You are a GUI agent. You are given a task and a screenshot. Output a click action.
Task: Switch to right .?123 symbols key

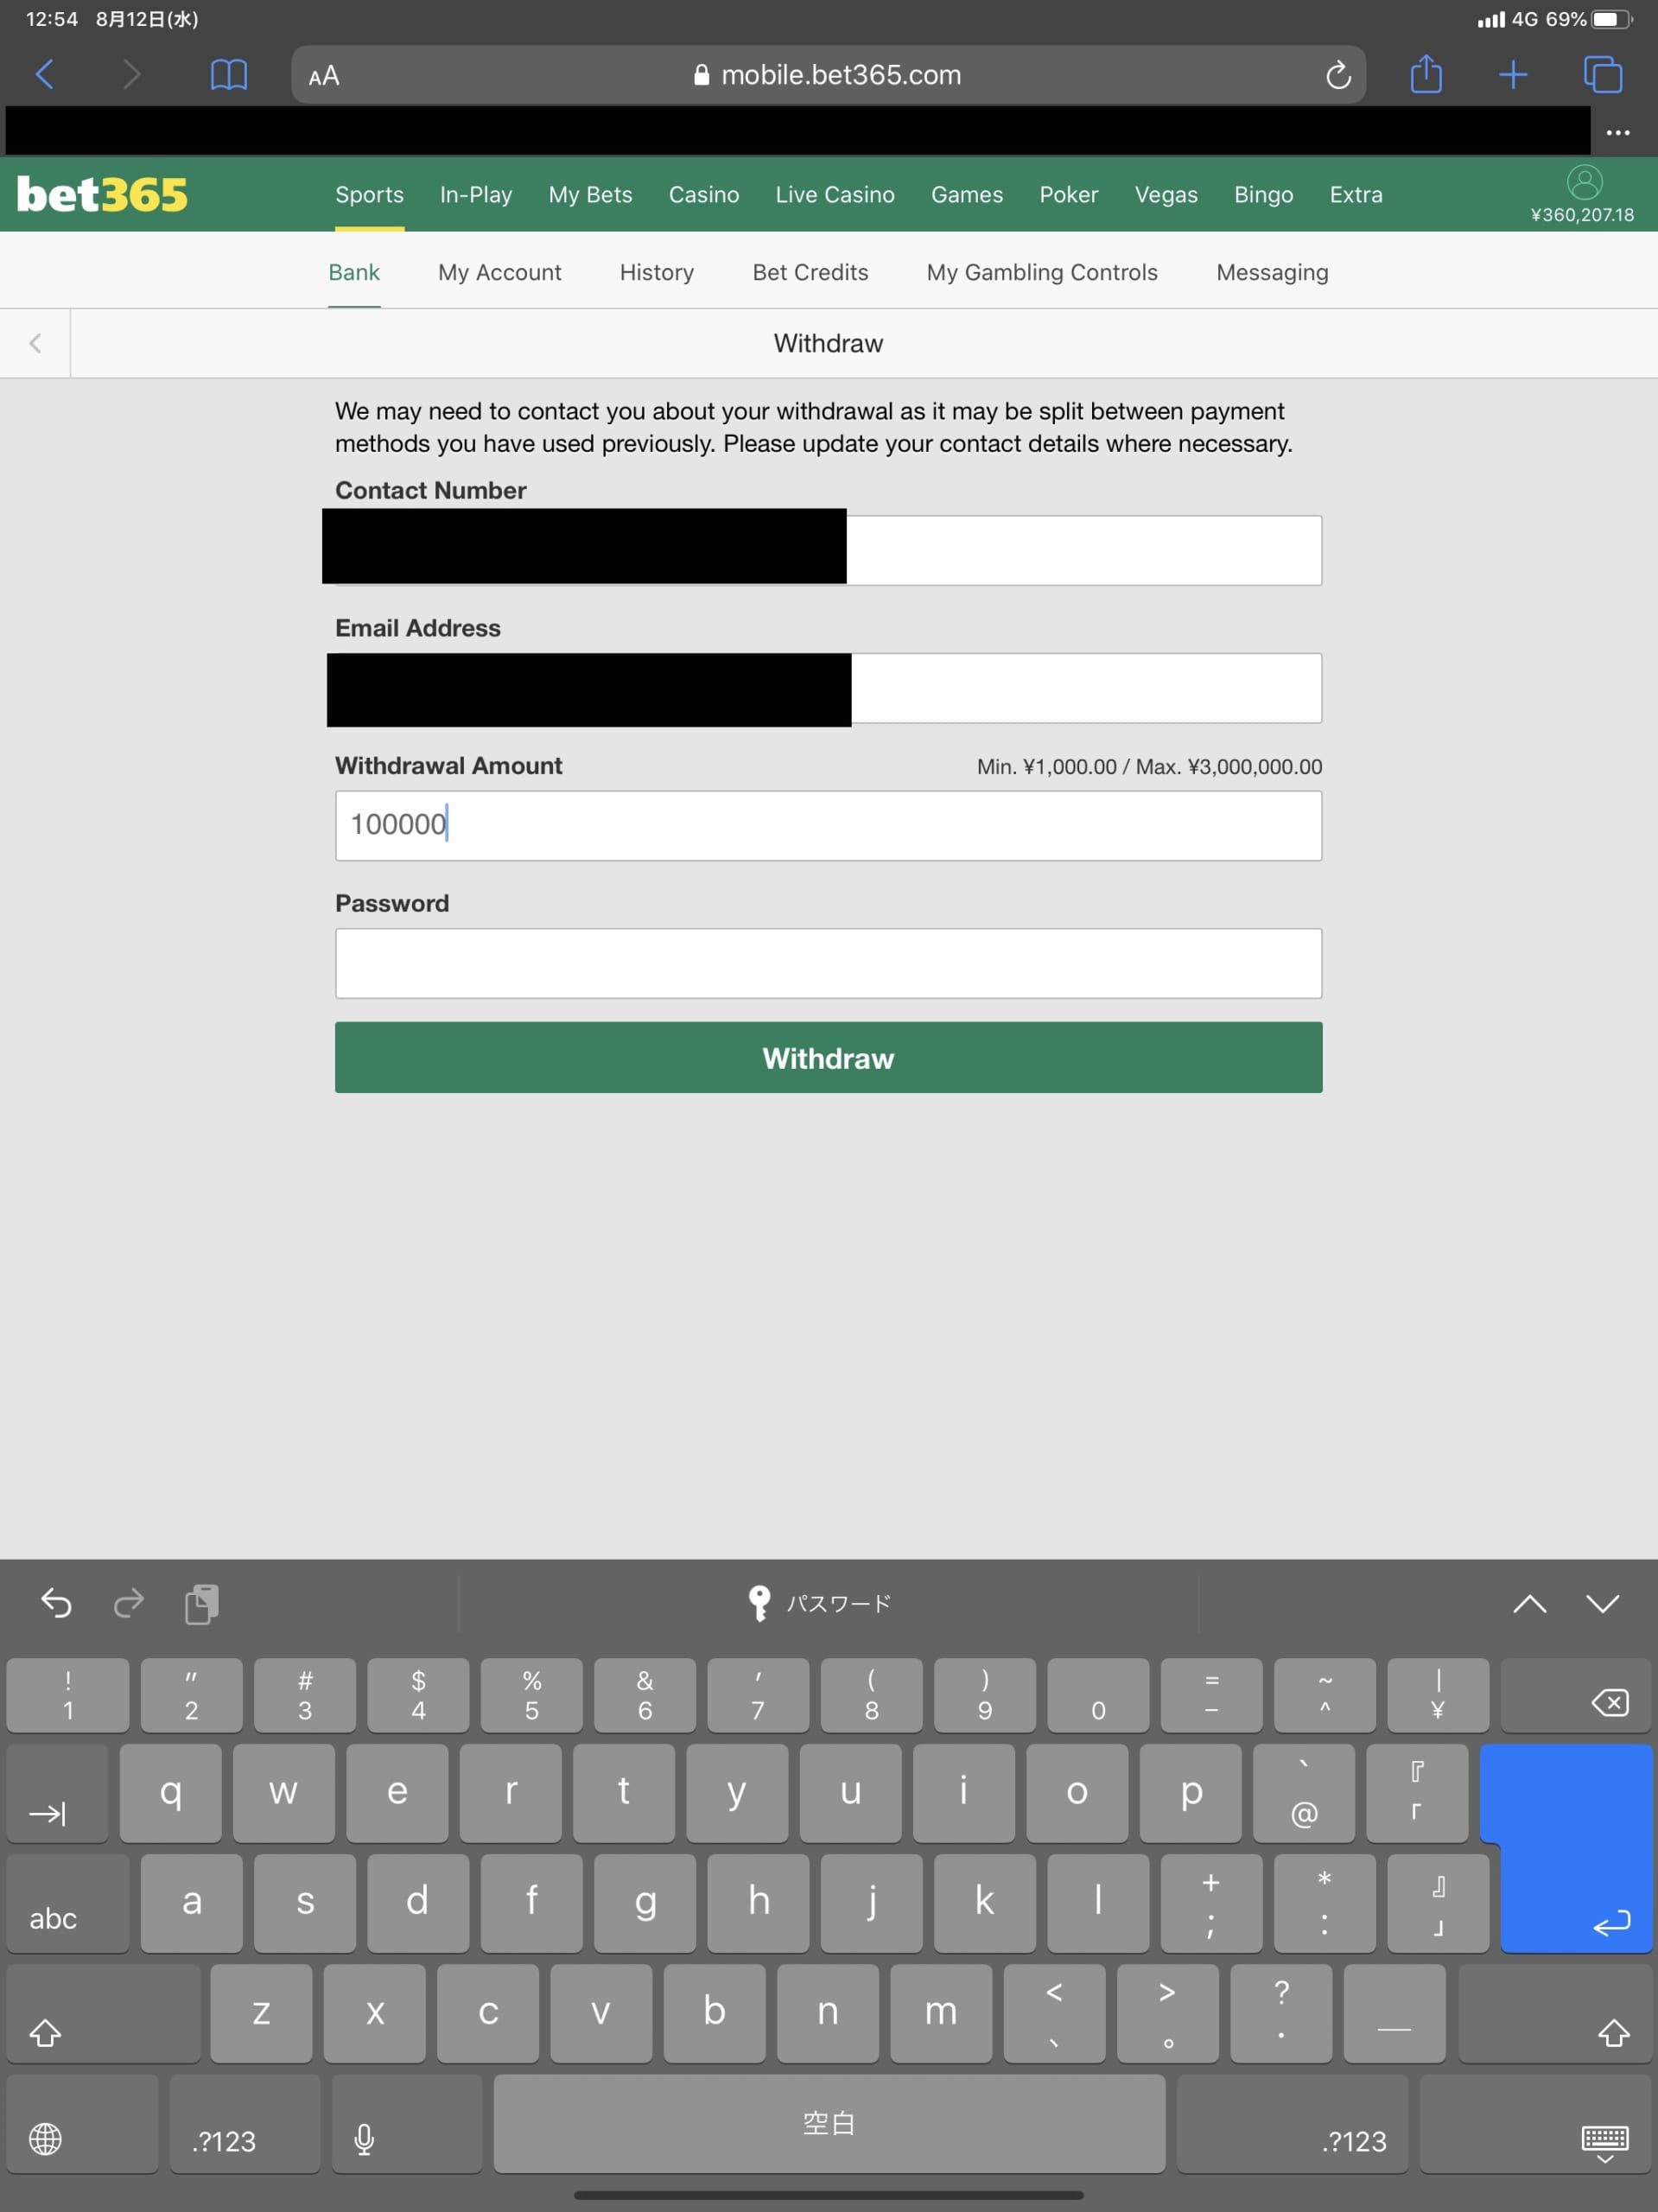[1292, 2123]
